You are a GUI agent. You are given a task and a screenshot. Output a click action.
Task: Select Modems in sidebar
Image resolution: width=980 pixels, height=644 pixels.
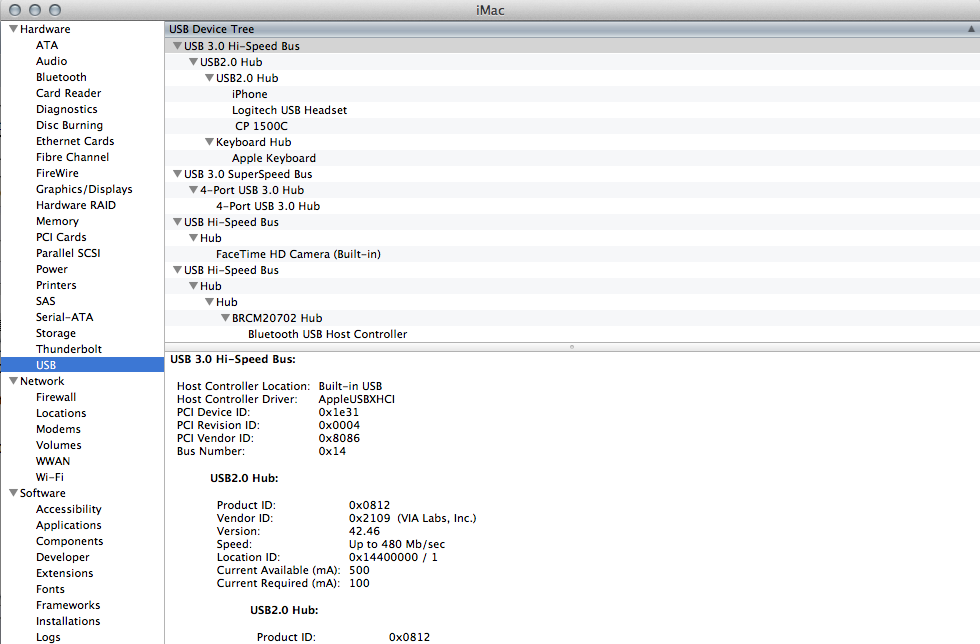[58, 429]
